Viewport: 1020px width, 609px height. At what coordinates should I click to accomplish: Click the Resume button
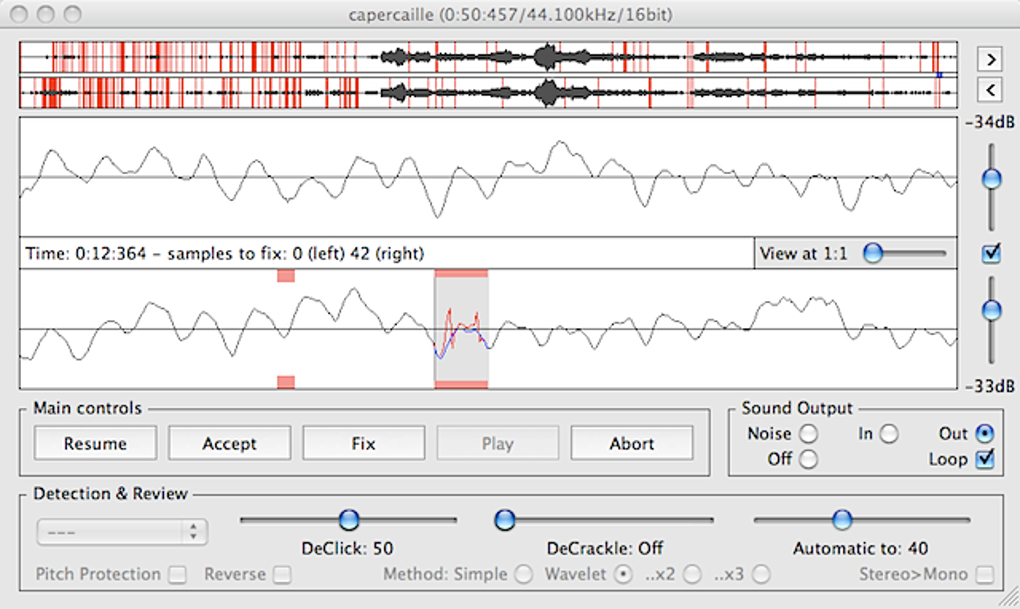coord(95,443)
